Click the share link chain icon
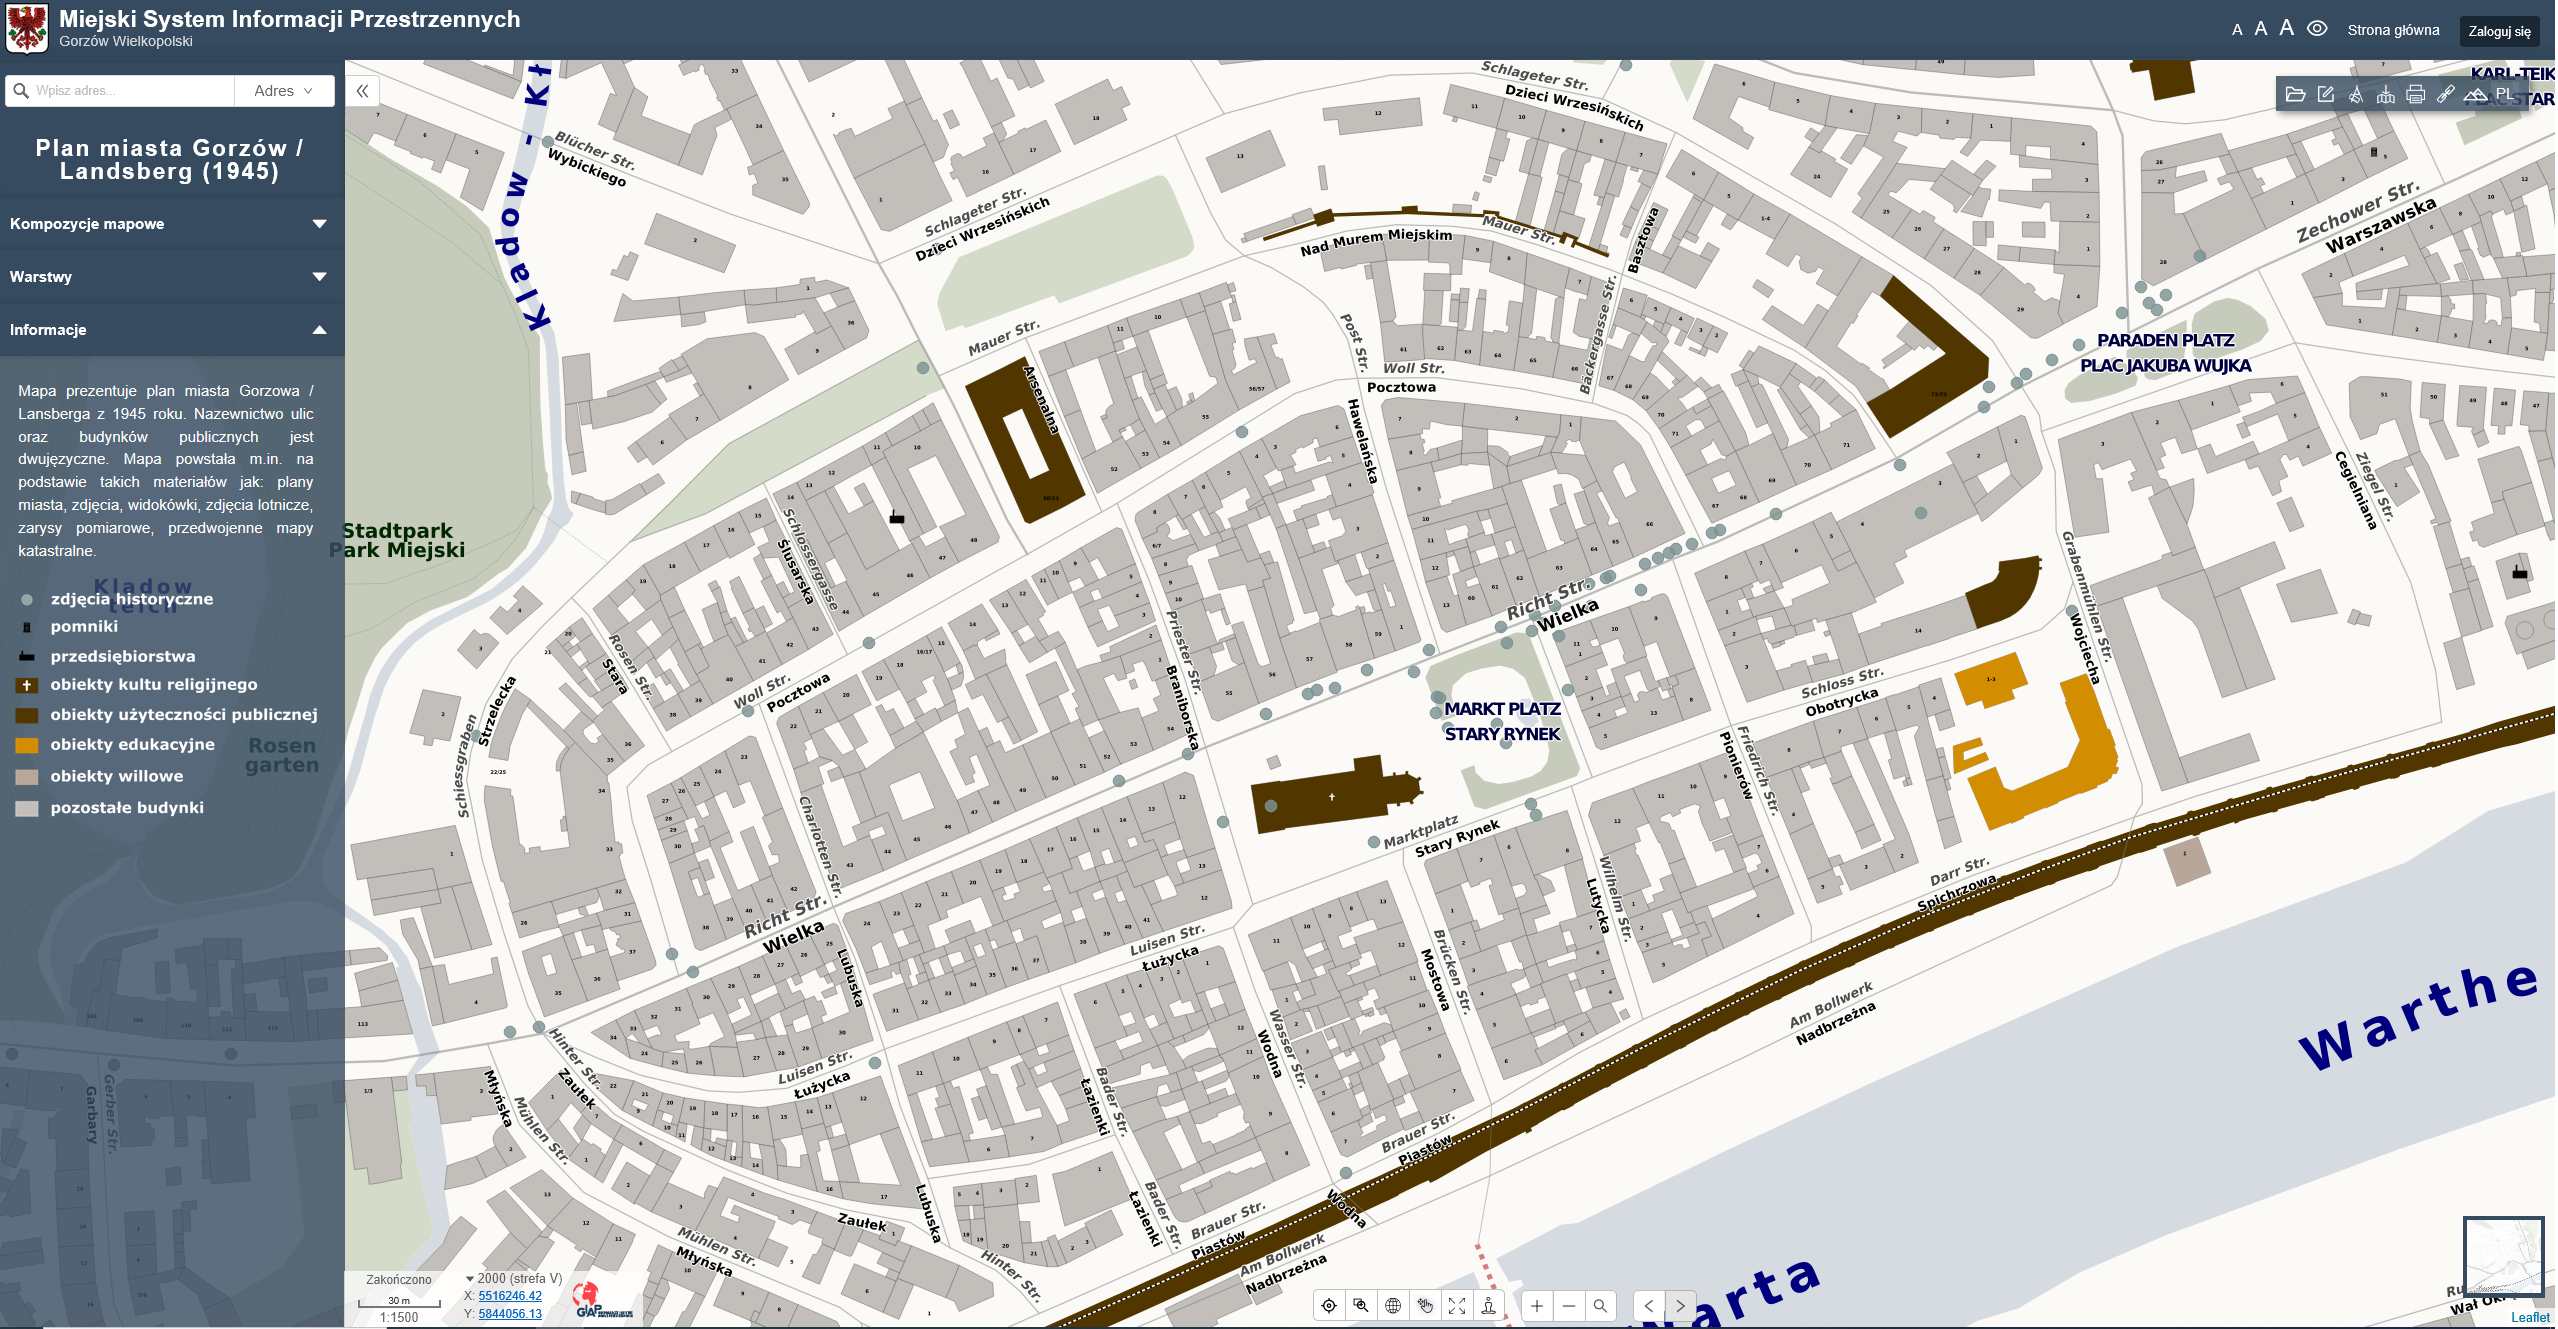2558x1329 pixels. [2445, 95]
